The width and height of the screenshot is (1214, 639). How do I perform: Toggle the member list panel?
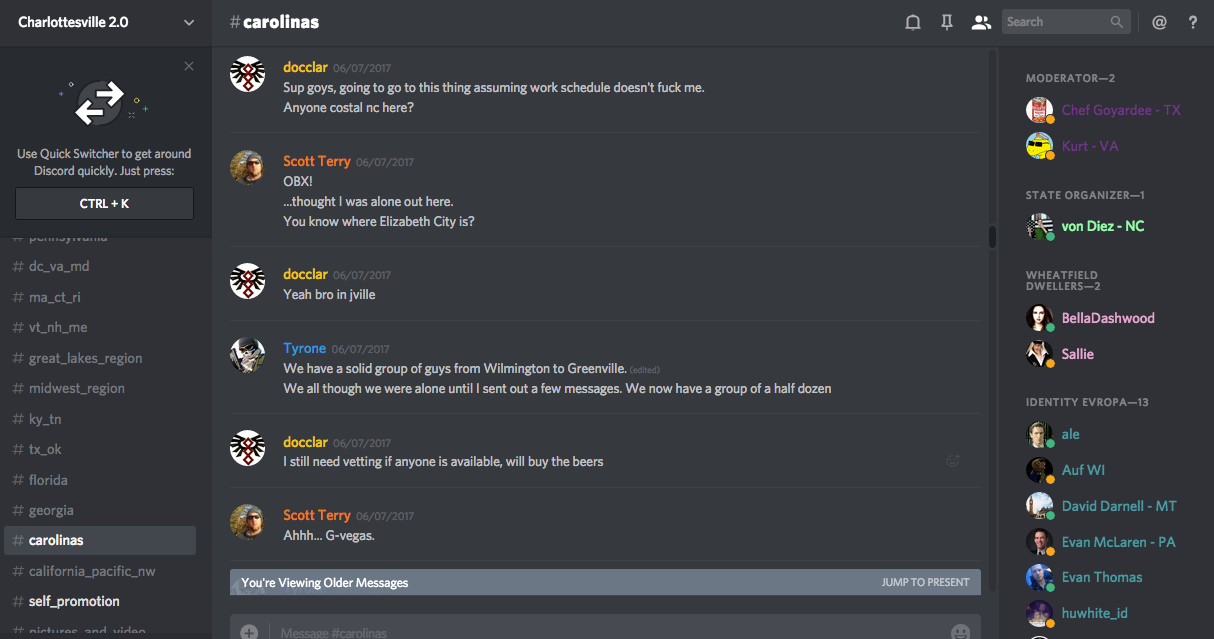click(x=981, y=22)
